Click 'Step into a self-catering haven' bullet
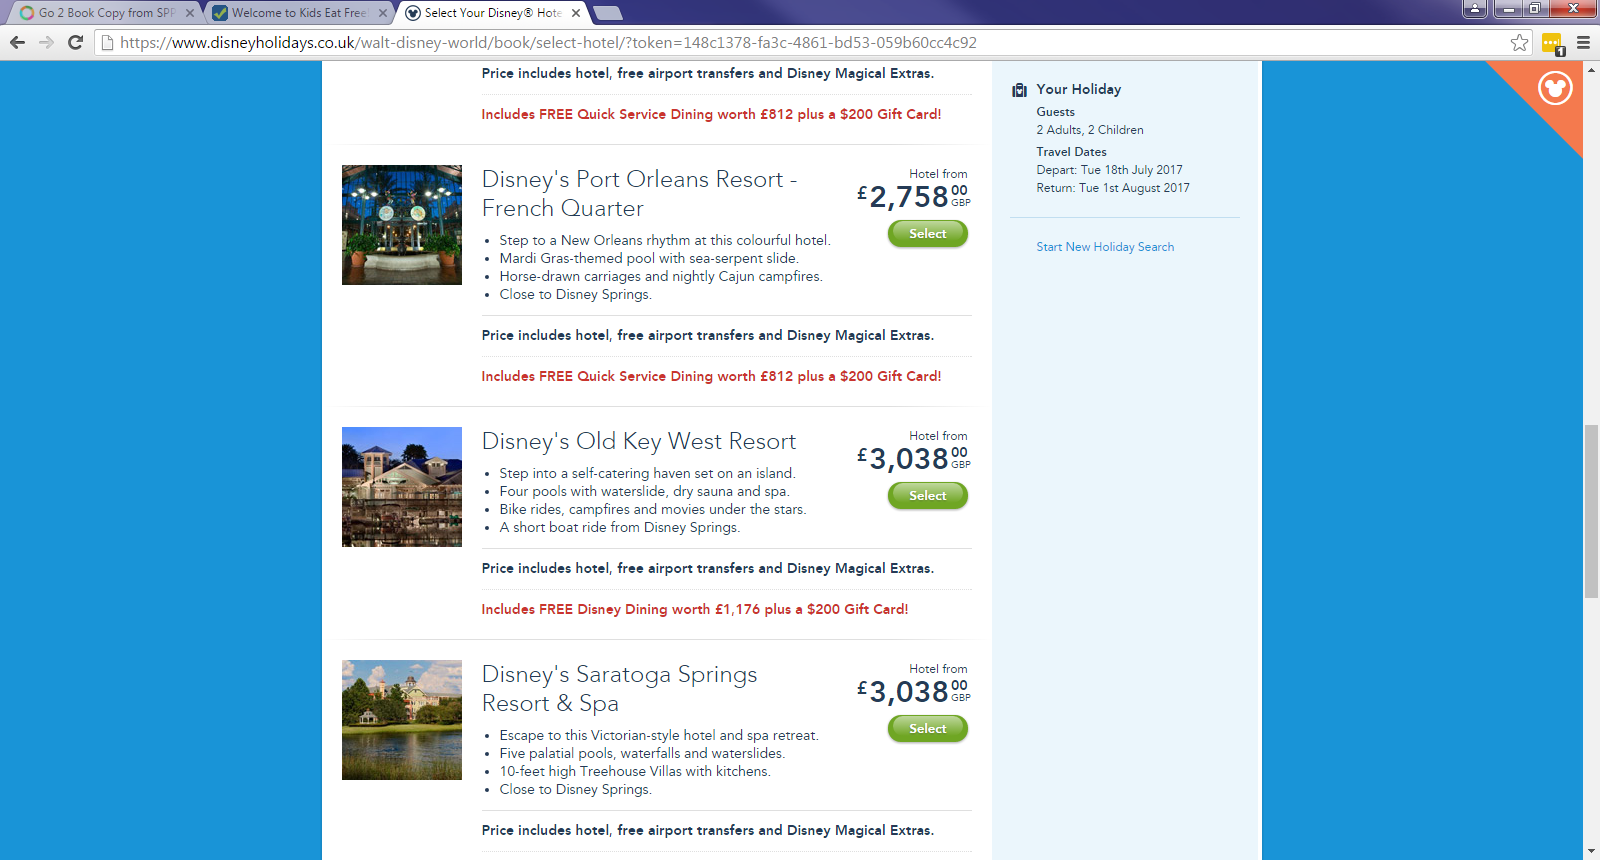Image resolution: width=1600 pixels, height=860 pixels. click(647, 473)
